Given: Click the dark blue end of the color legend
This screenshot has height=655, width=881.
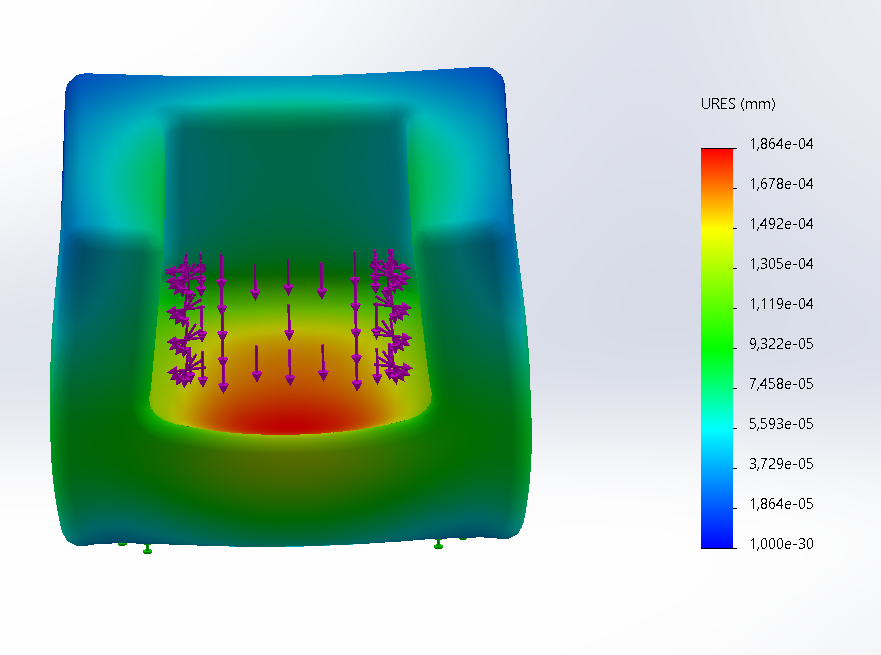Looking at the screenshot, I should point(716,538).
